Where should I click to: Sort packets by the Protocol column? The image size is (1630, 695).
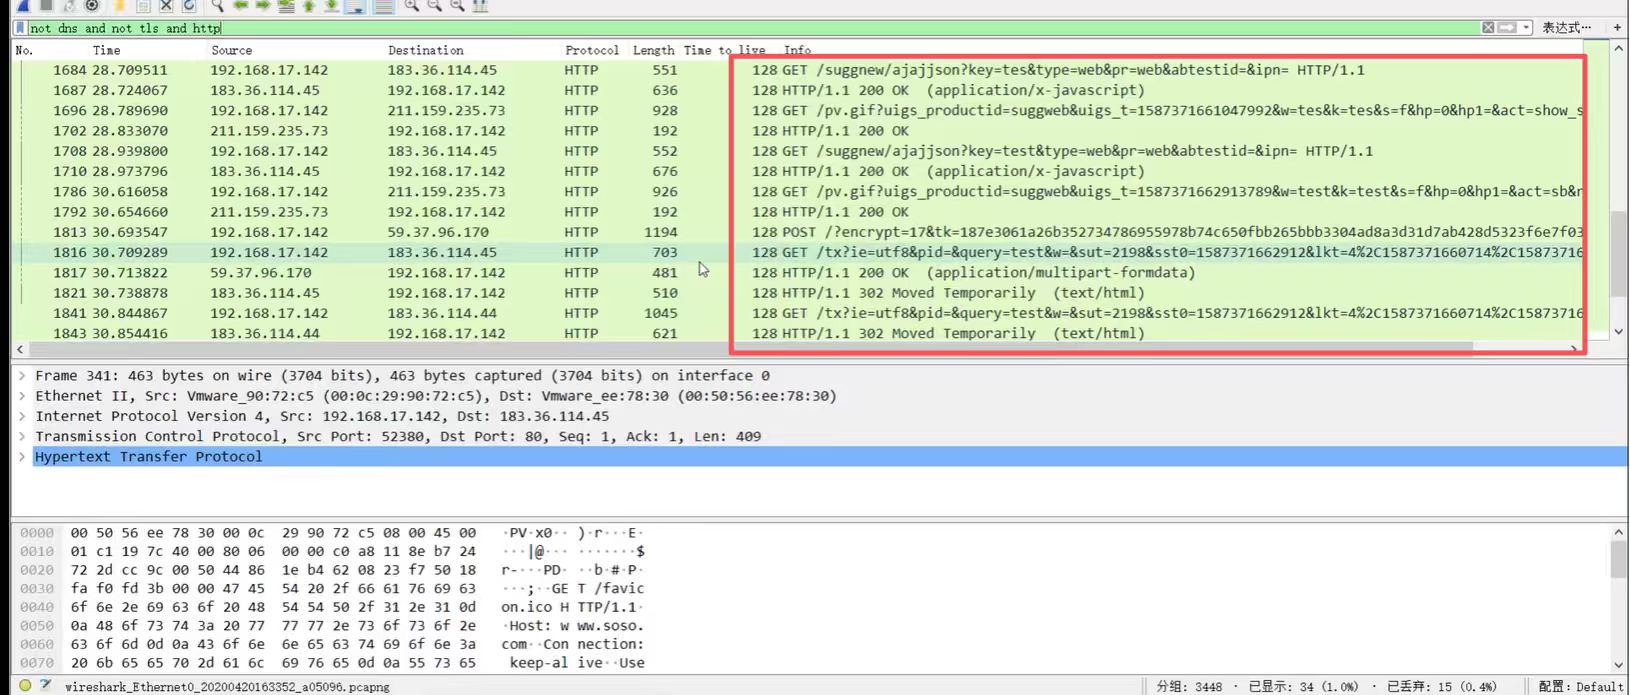click(x=592, y=50)
